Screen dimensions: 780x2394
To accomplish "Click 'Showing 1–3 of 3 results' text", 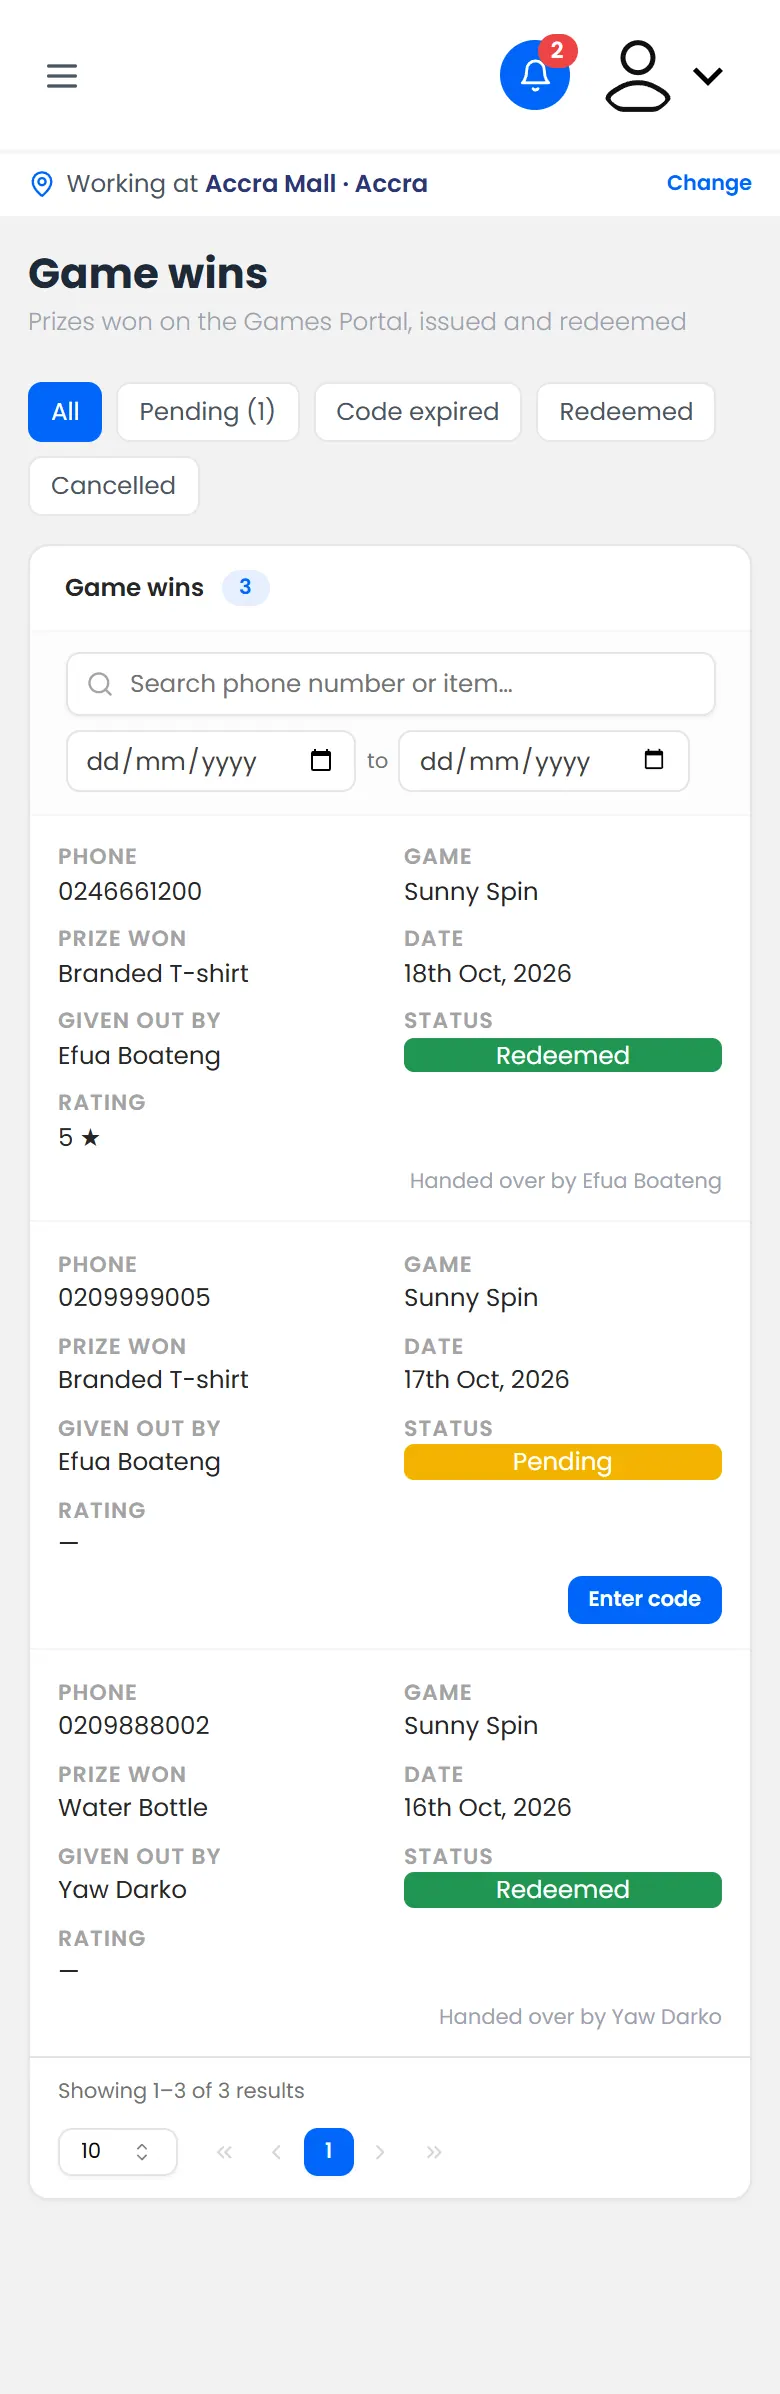I will tap(181, 2091).
